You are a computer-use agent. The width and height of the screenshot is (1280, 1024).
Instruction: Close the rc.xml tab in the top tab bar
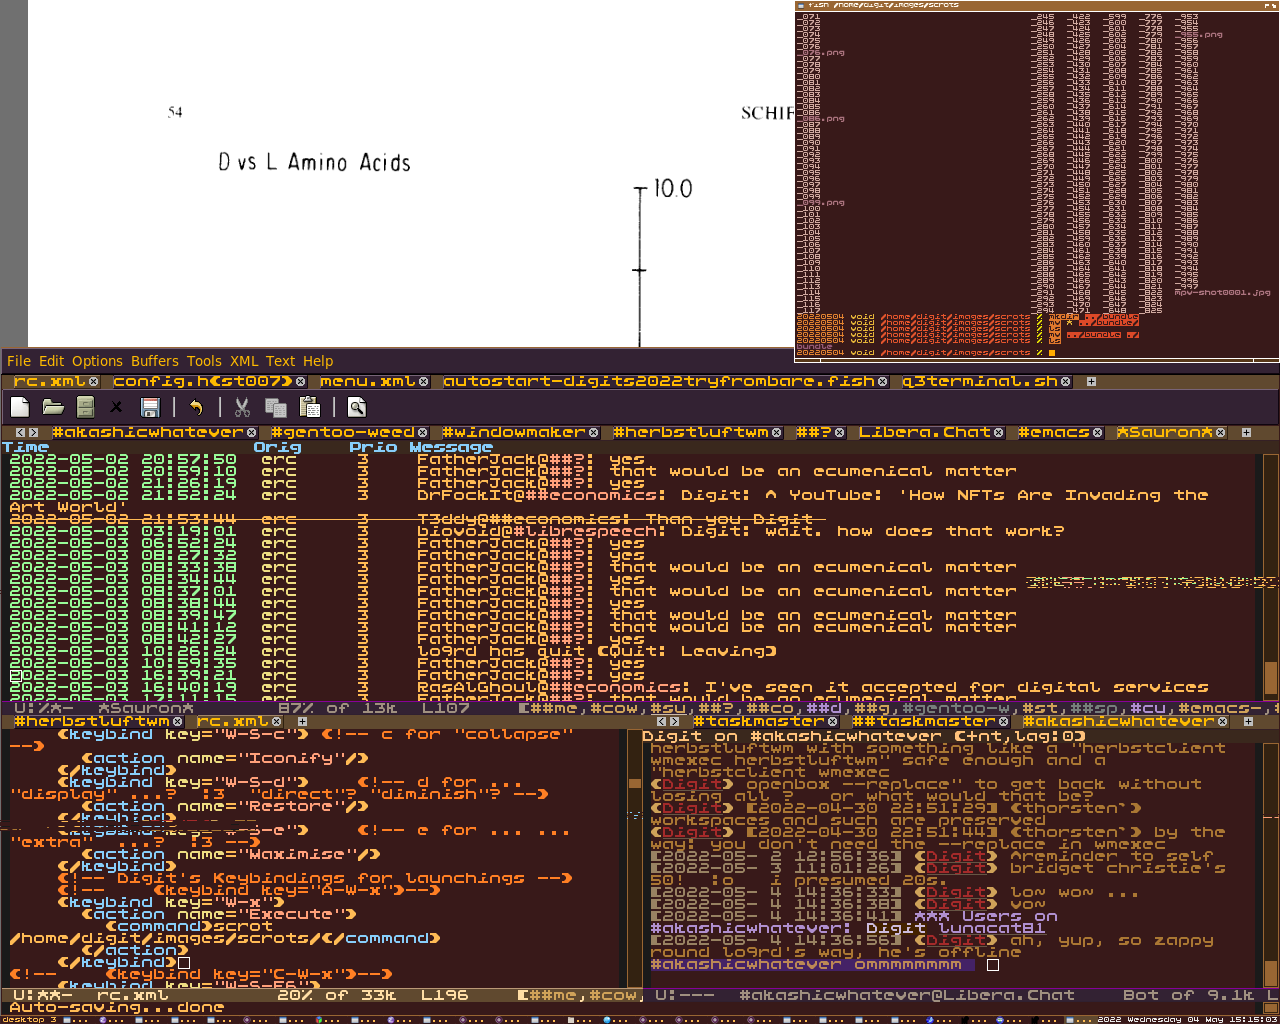click(94, 382)
